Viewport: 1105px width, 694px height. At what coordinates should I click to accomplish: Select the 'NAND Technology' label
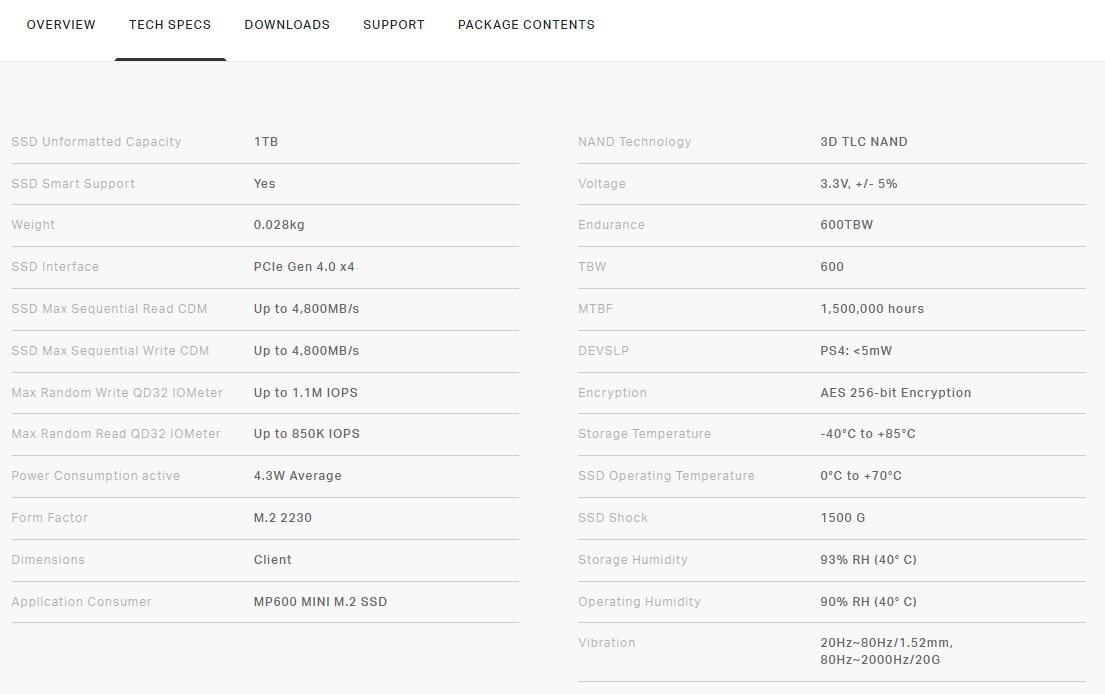point(634,142)
